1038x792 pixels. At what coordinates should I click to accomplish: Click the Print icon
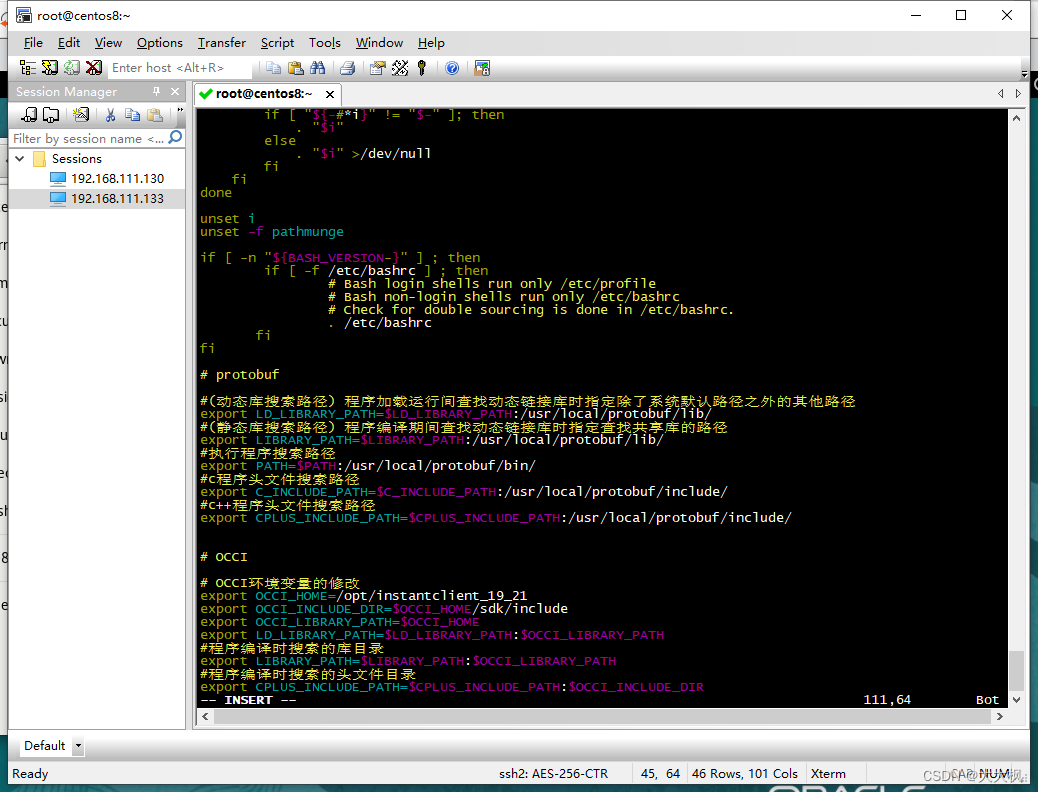[348, 68]
